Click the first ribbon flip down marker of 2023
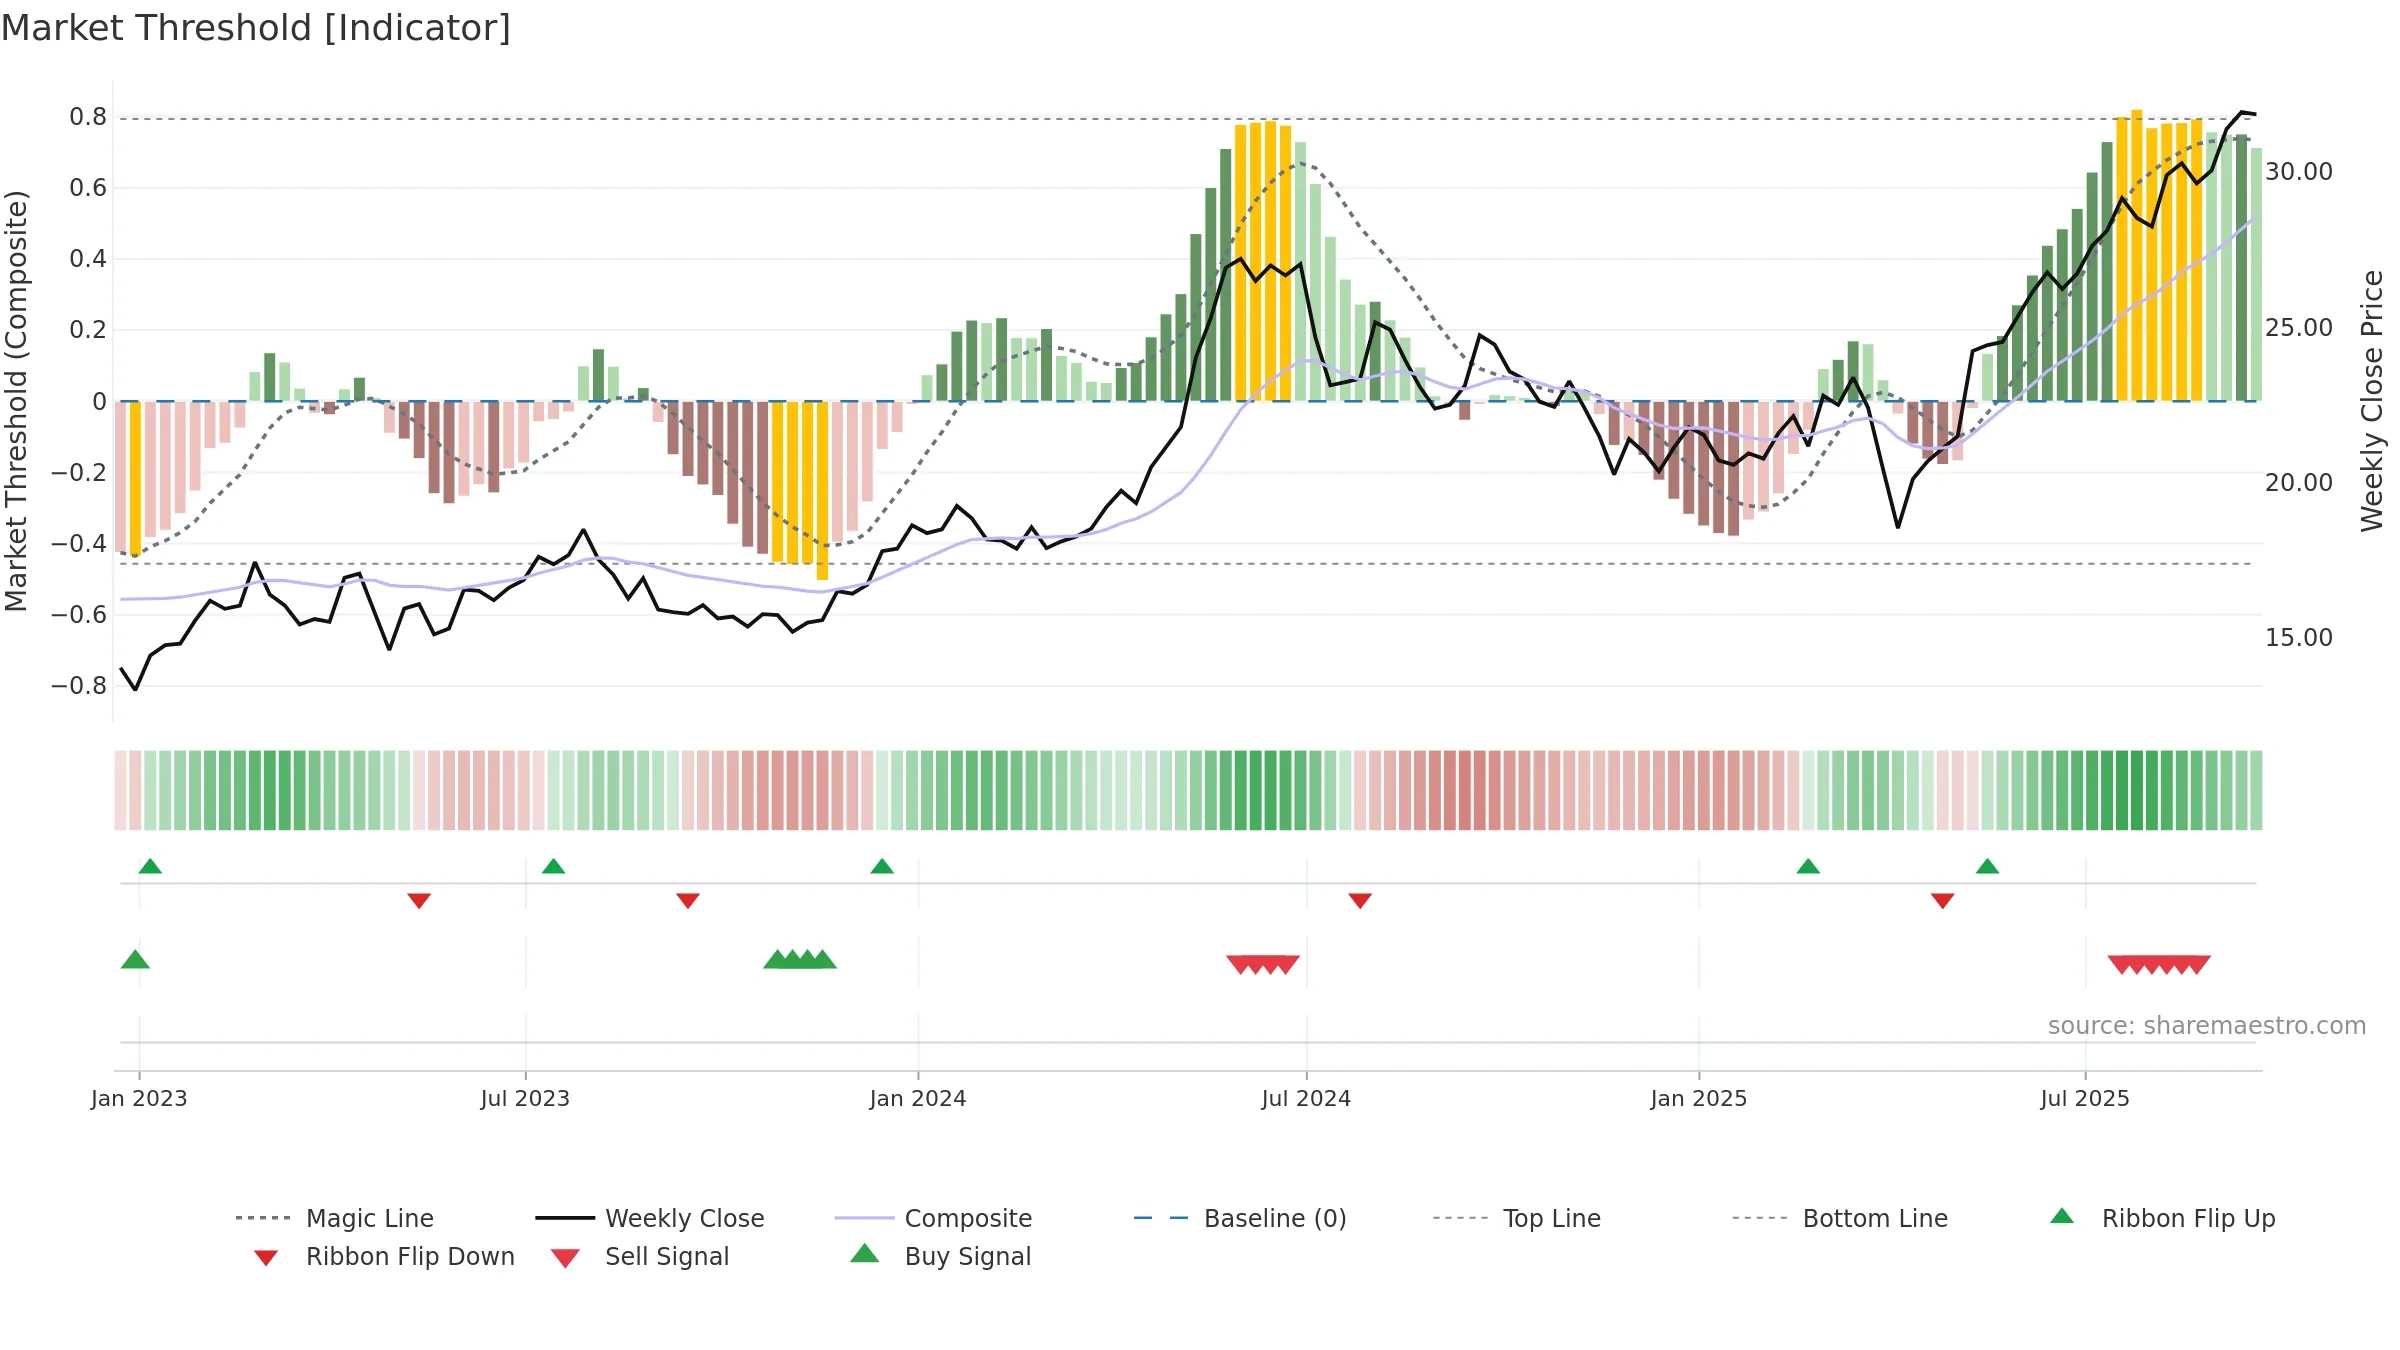 tap(419, 901)
